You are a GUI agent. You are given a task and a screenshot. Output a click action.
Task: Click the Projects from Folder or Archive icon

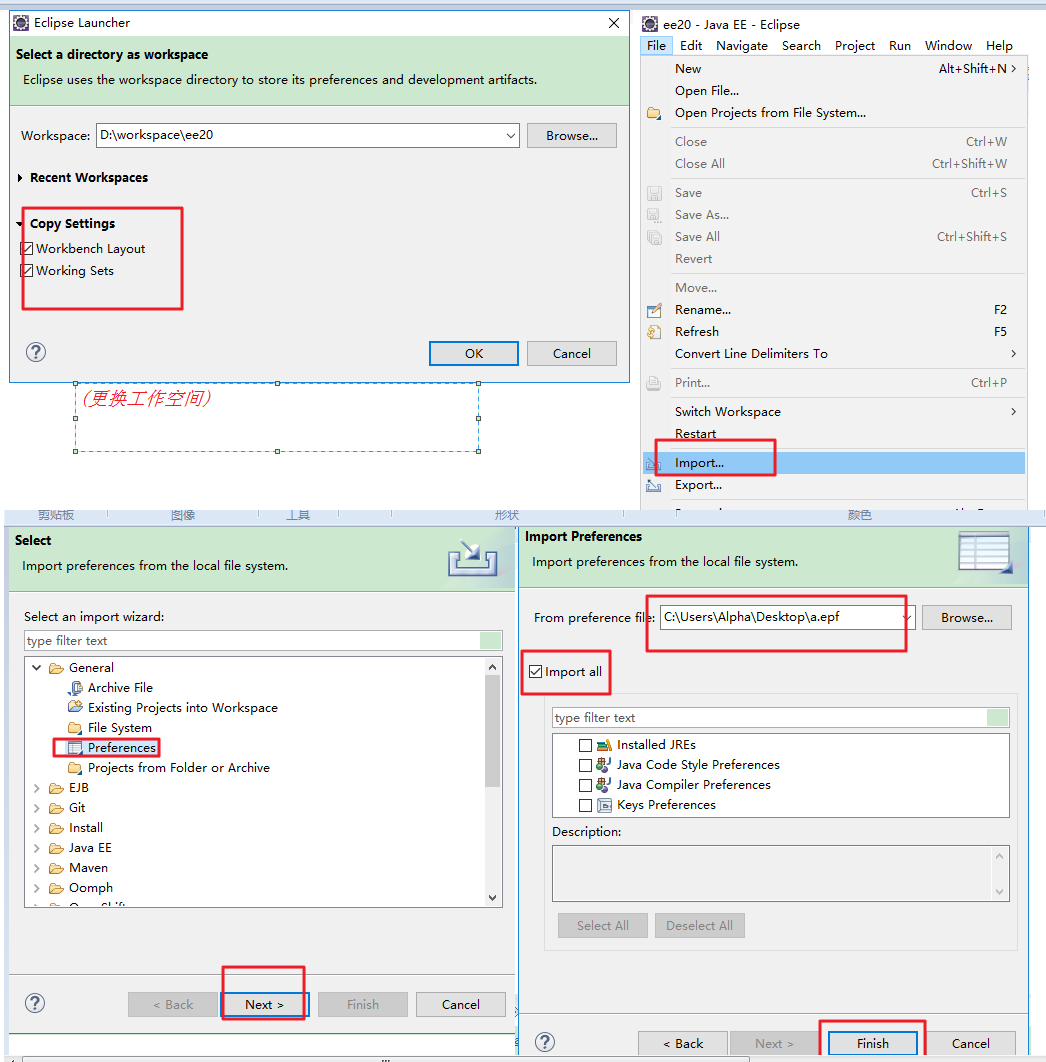click(75, 767)
